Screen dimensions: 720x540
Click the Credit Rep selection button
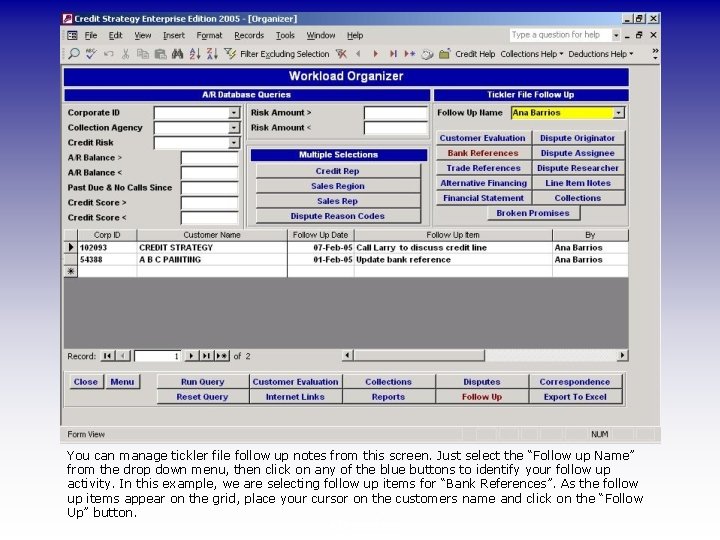[338, 171]
